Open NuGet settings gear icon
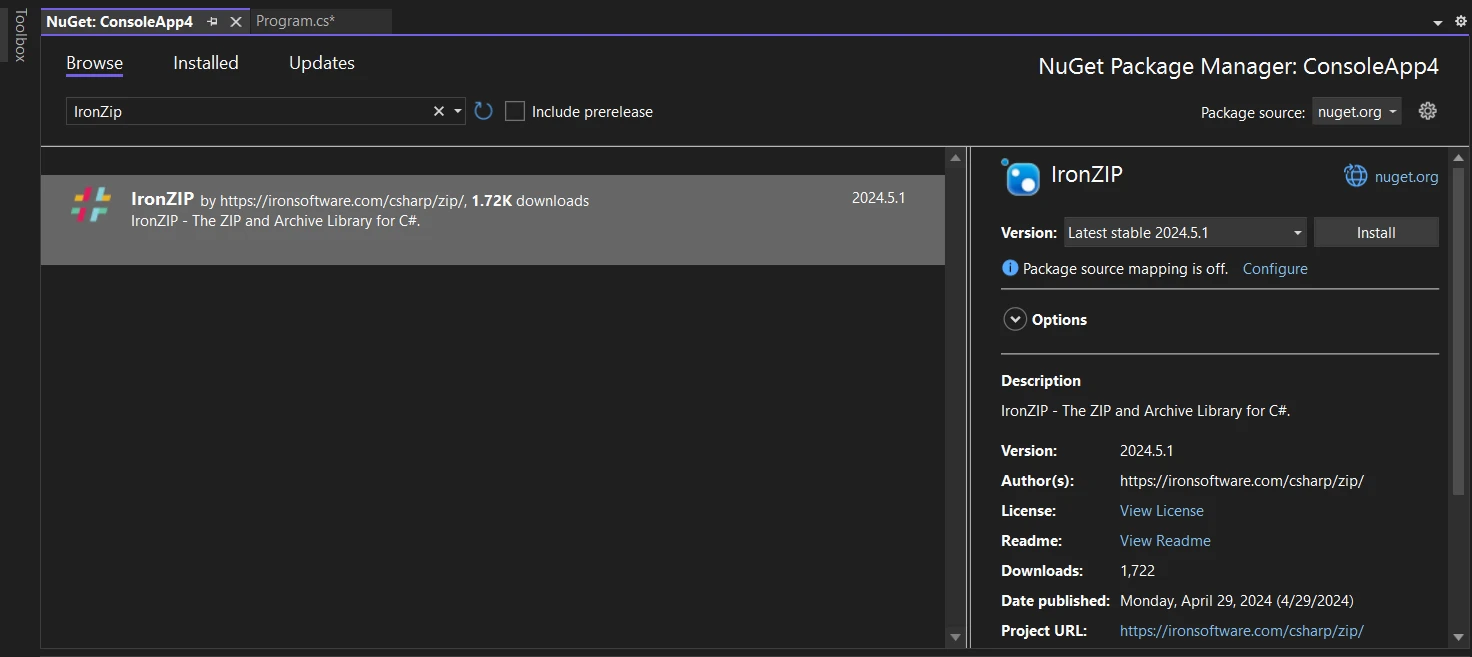The width and height of the screenshot is (1472, 657). pos(1428,111)
